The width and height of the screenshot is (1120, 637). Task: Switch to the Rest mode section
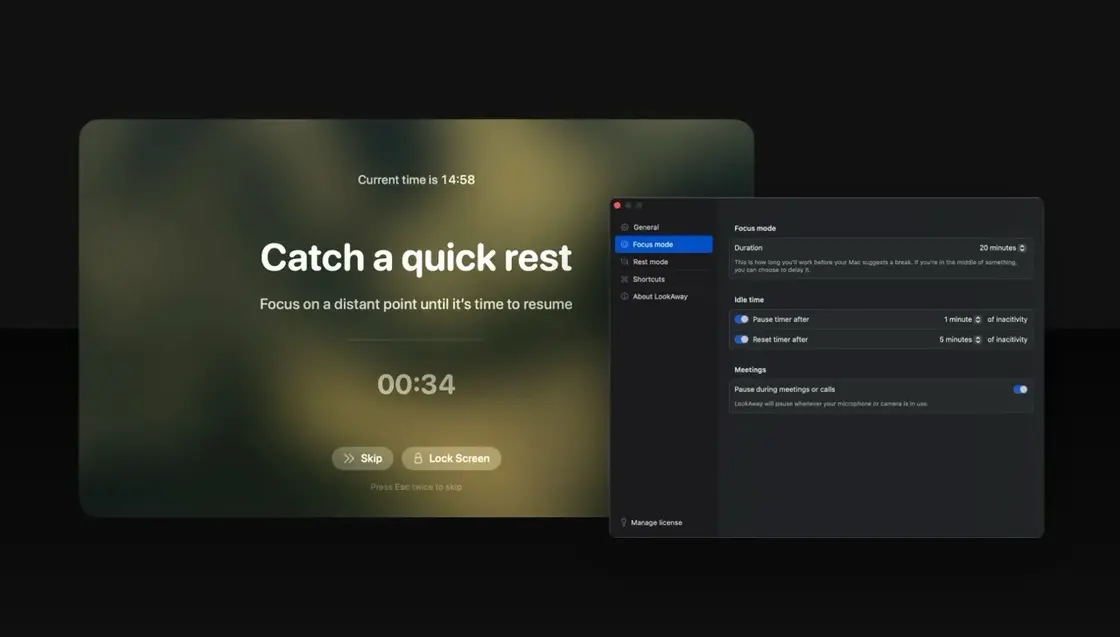pyautogui.click(x=664, y=262)
